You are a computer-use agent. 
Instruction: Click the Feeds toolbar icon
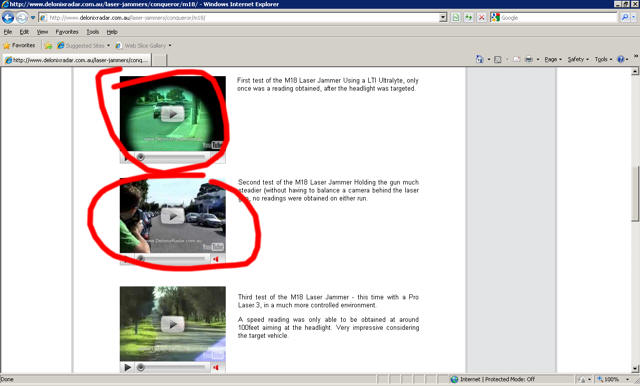[498, 60]
